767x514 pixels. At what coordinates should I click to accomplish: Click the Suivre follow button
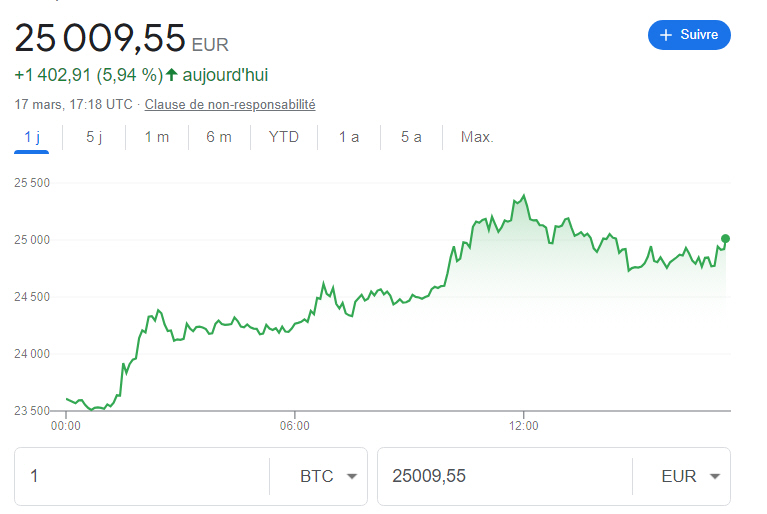689,35
